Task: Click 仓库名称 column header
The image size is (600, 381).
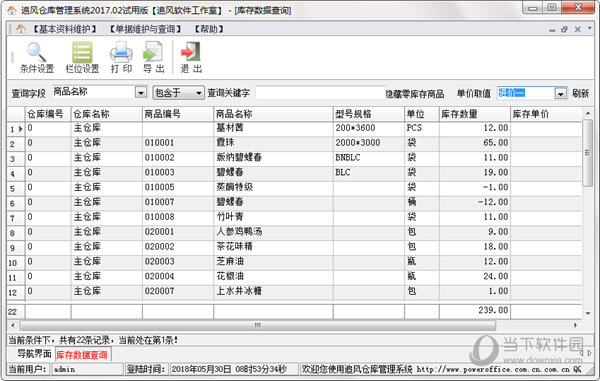Action: [x=106, y=114]
